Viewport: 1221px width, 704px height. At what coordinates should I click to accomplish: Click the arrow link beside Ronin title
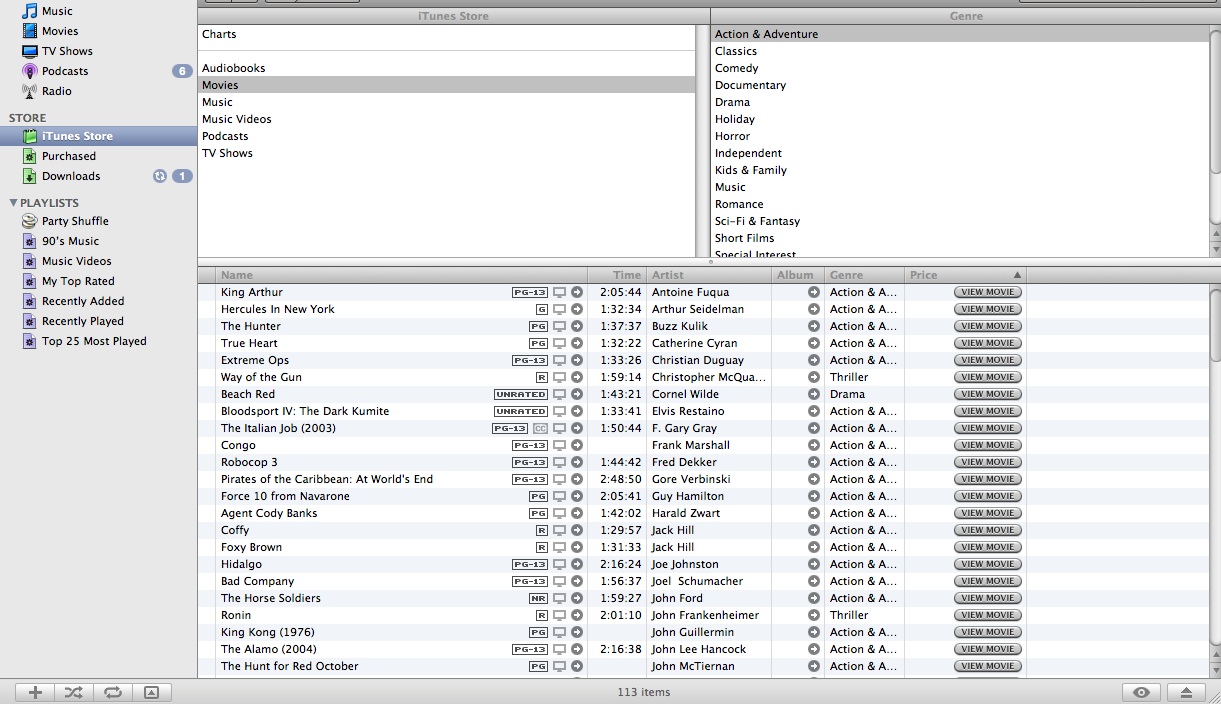[577, 615]
